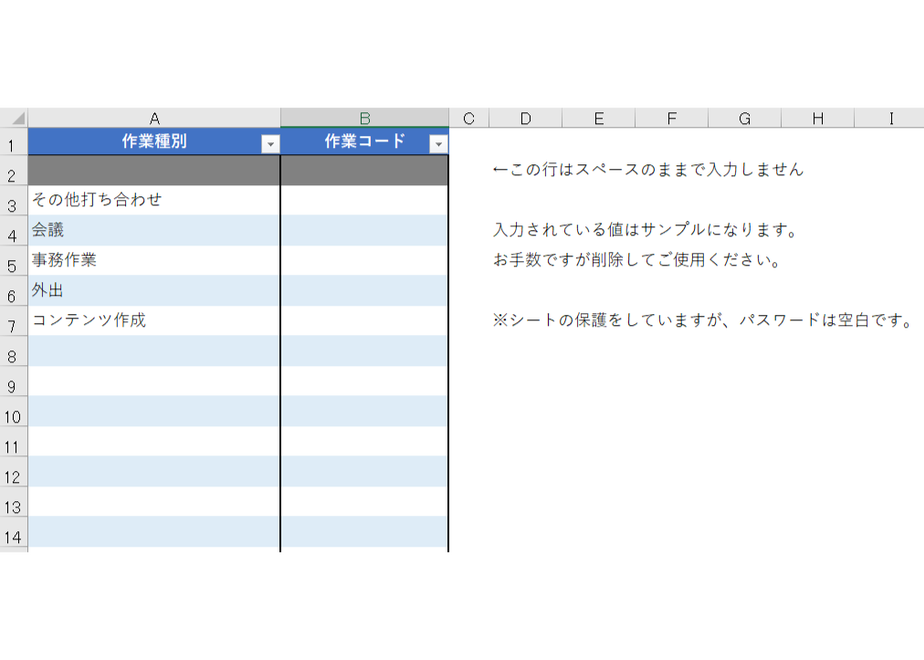The image size is (924, 660).
Task: Select the 事務作業 cell
Action: pos(154,260)
